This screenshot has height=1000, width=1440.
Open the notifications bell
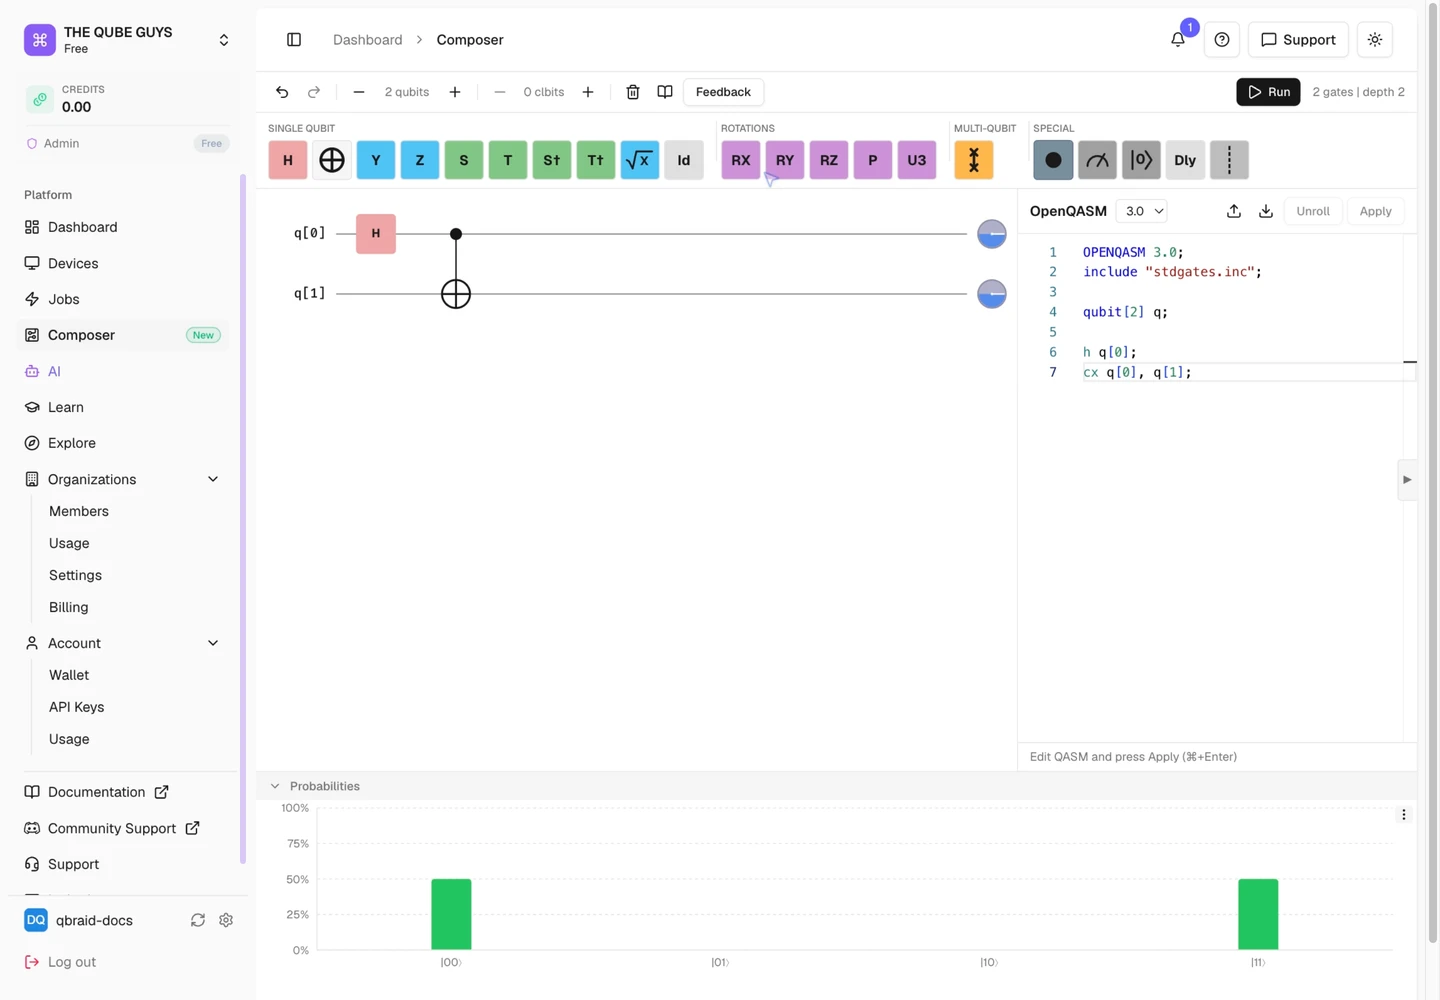(1178, 40)
